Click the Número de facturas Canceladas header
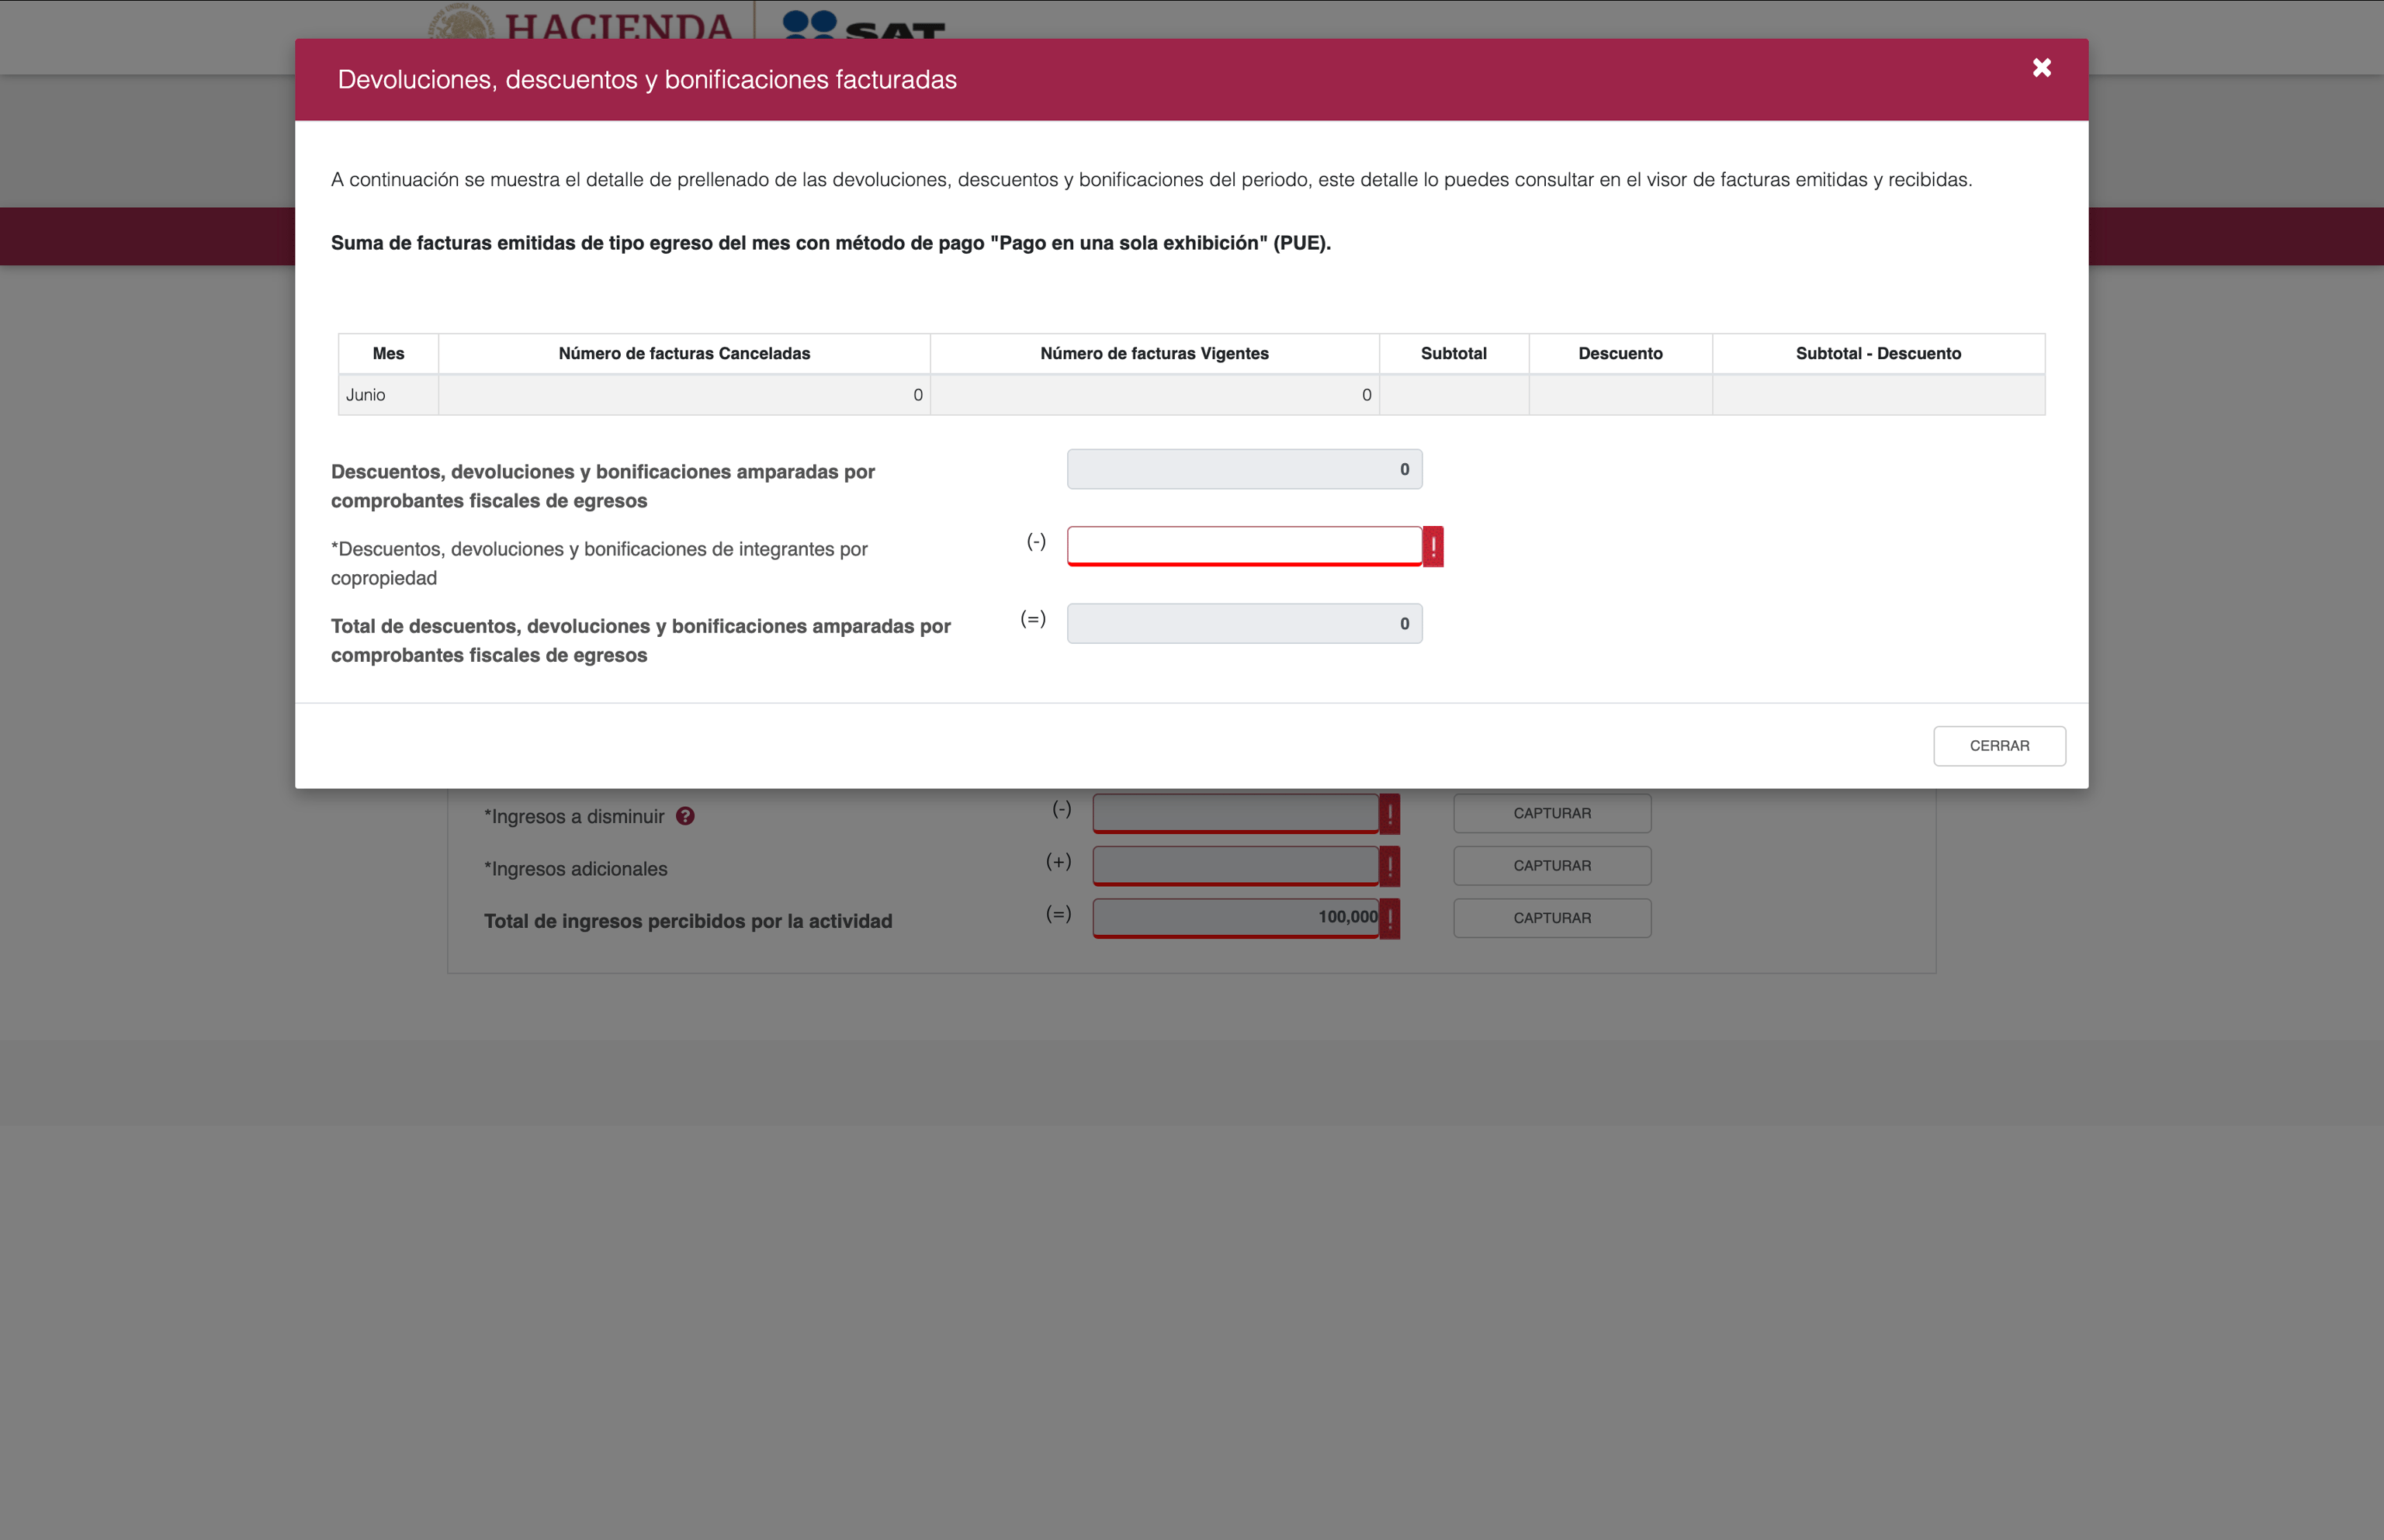The height and width of the screenshot is (1540, 2384). [x=684, y=354]
